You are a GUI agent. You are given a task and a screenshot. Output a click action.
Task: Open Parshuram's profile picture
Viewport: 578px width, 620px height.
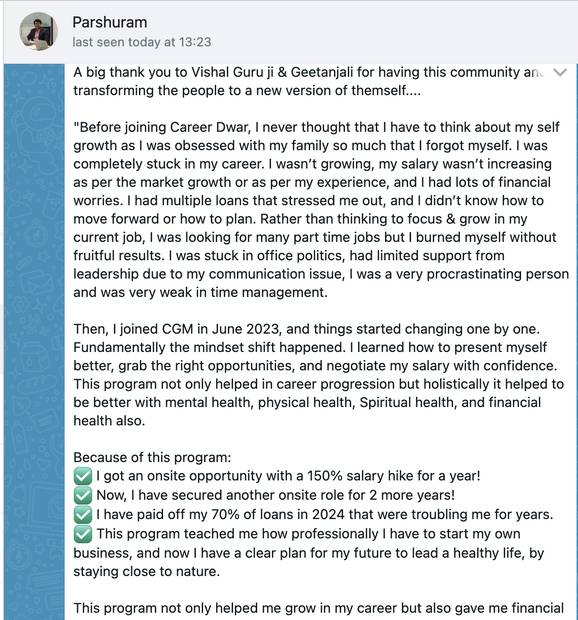[38, 31]
